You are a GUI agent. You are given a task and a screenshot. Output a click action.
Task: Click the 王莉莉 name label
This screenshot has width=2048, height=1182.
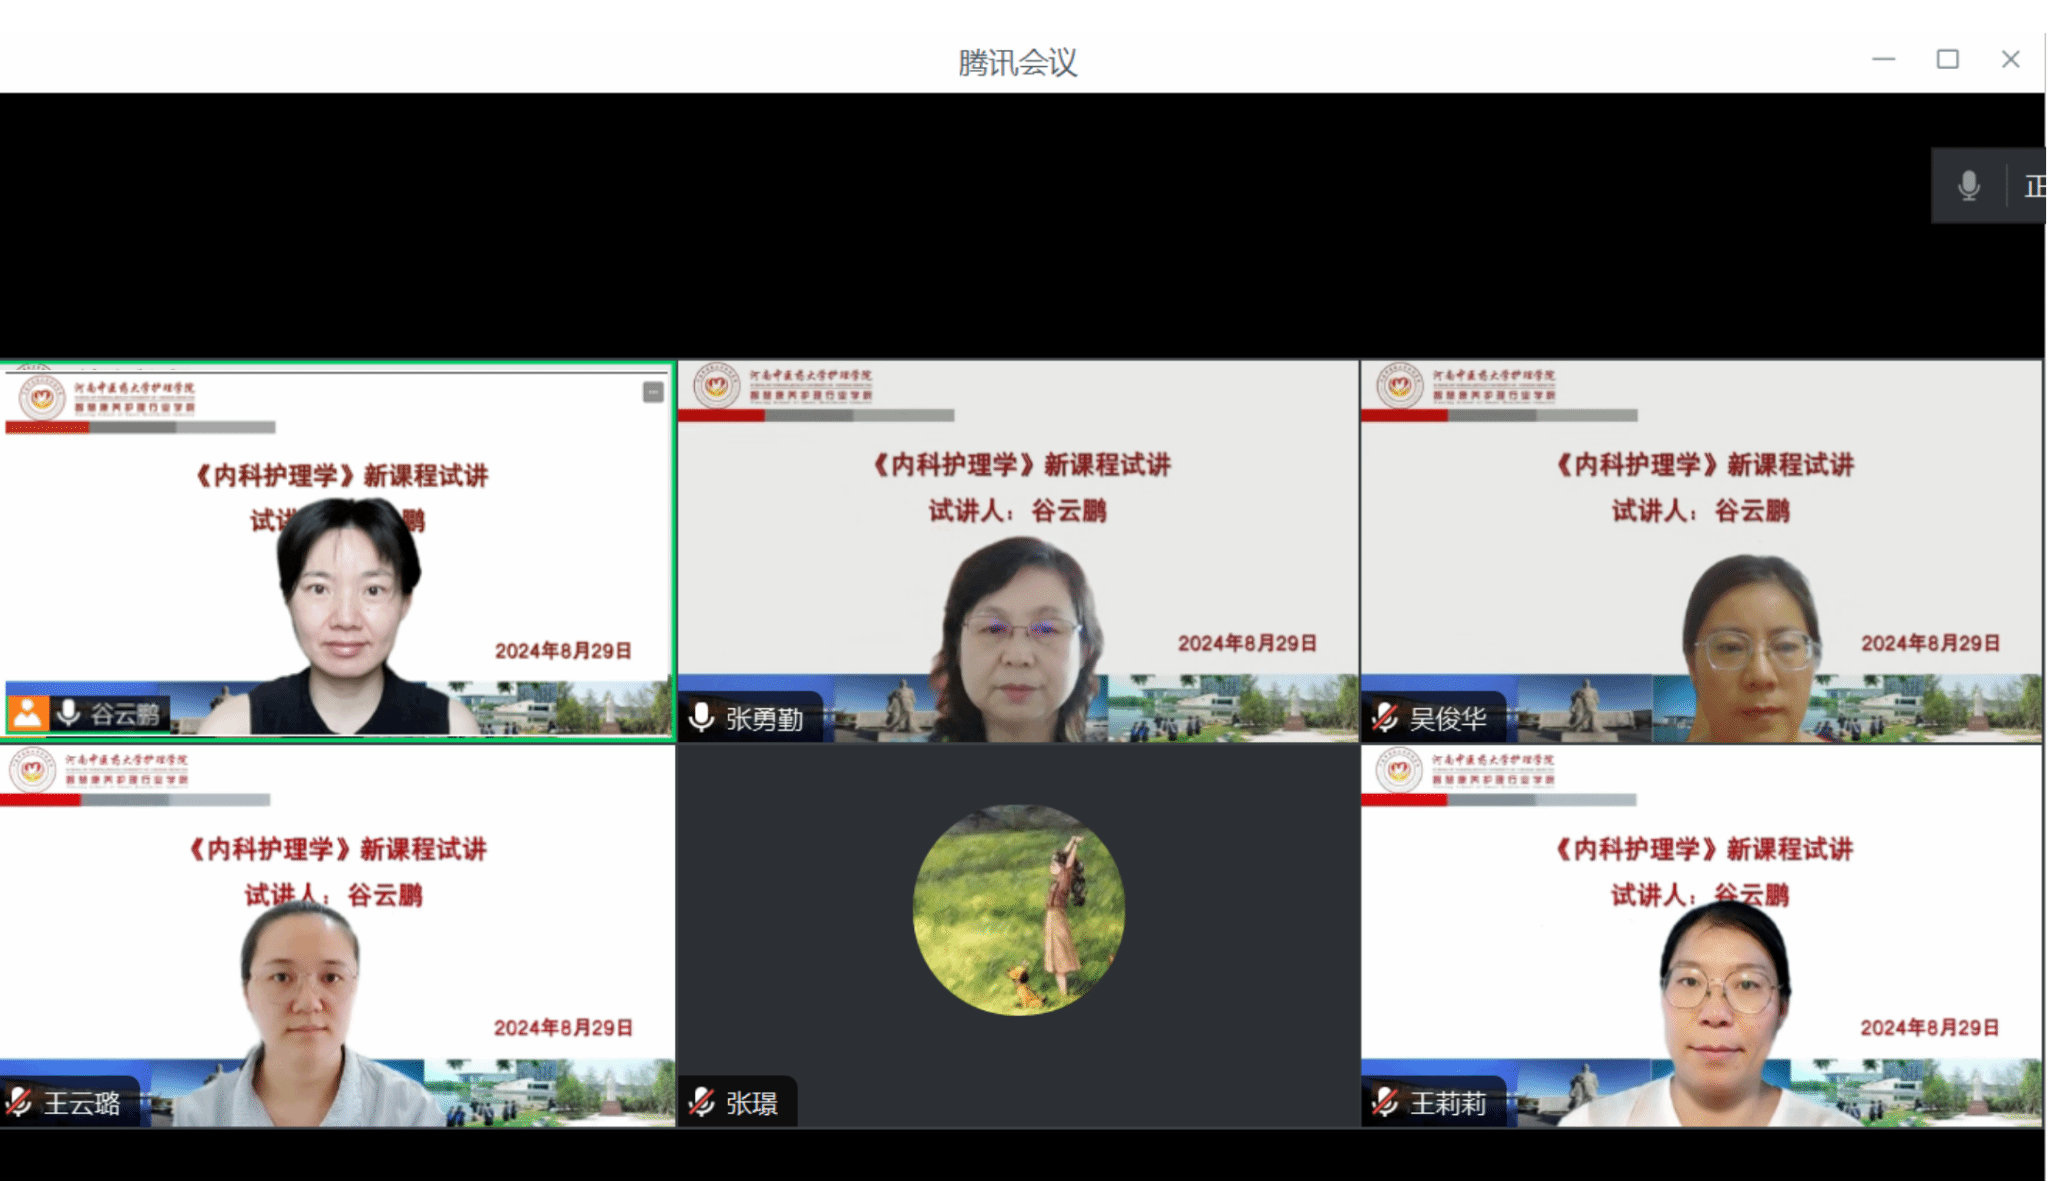(1447, 1103)
